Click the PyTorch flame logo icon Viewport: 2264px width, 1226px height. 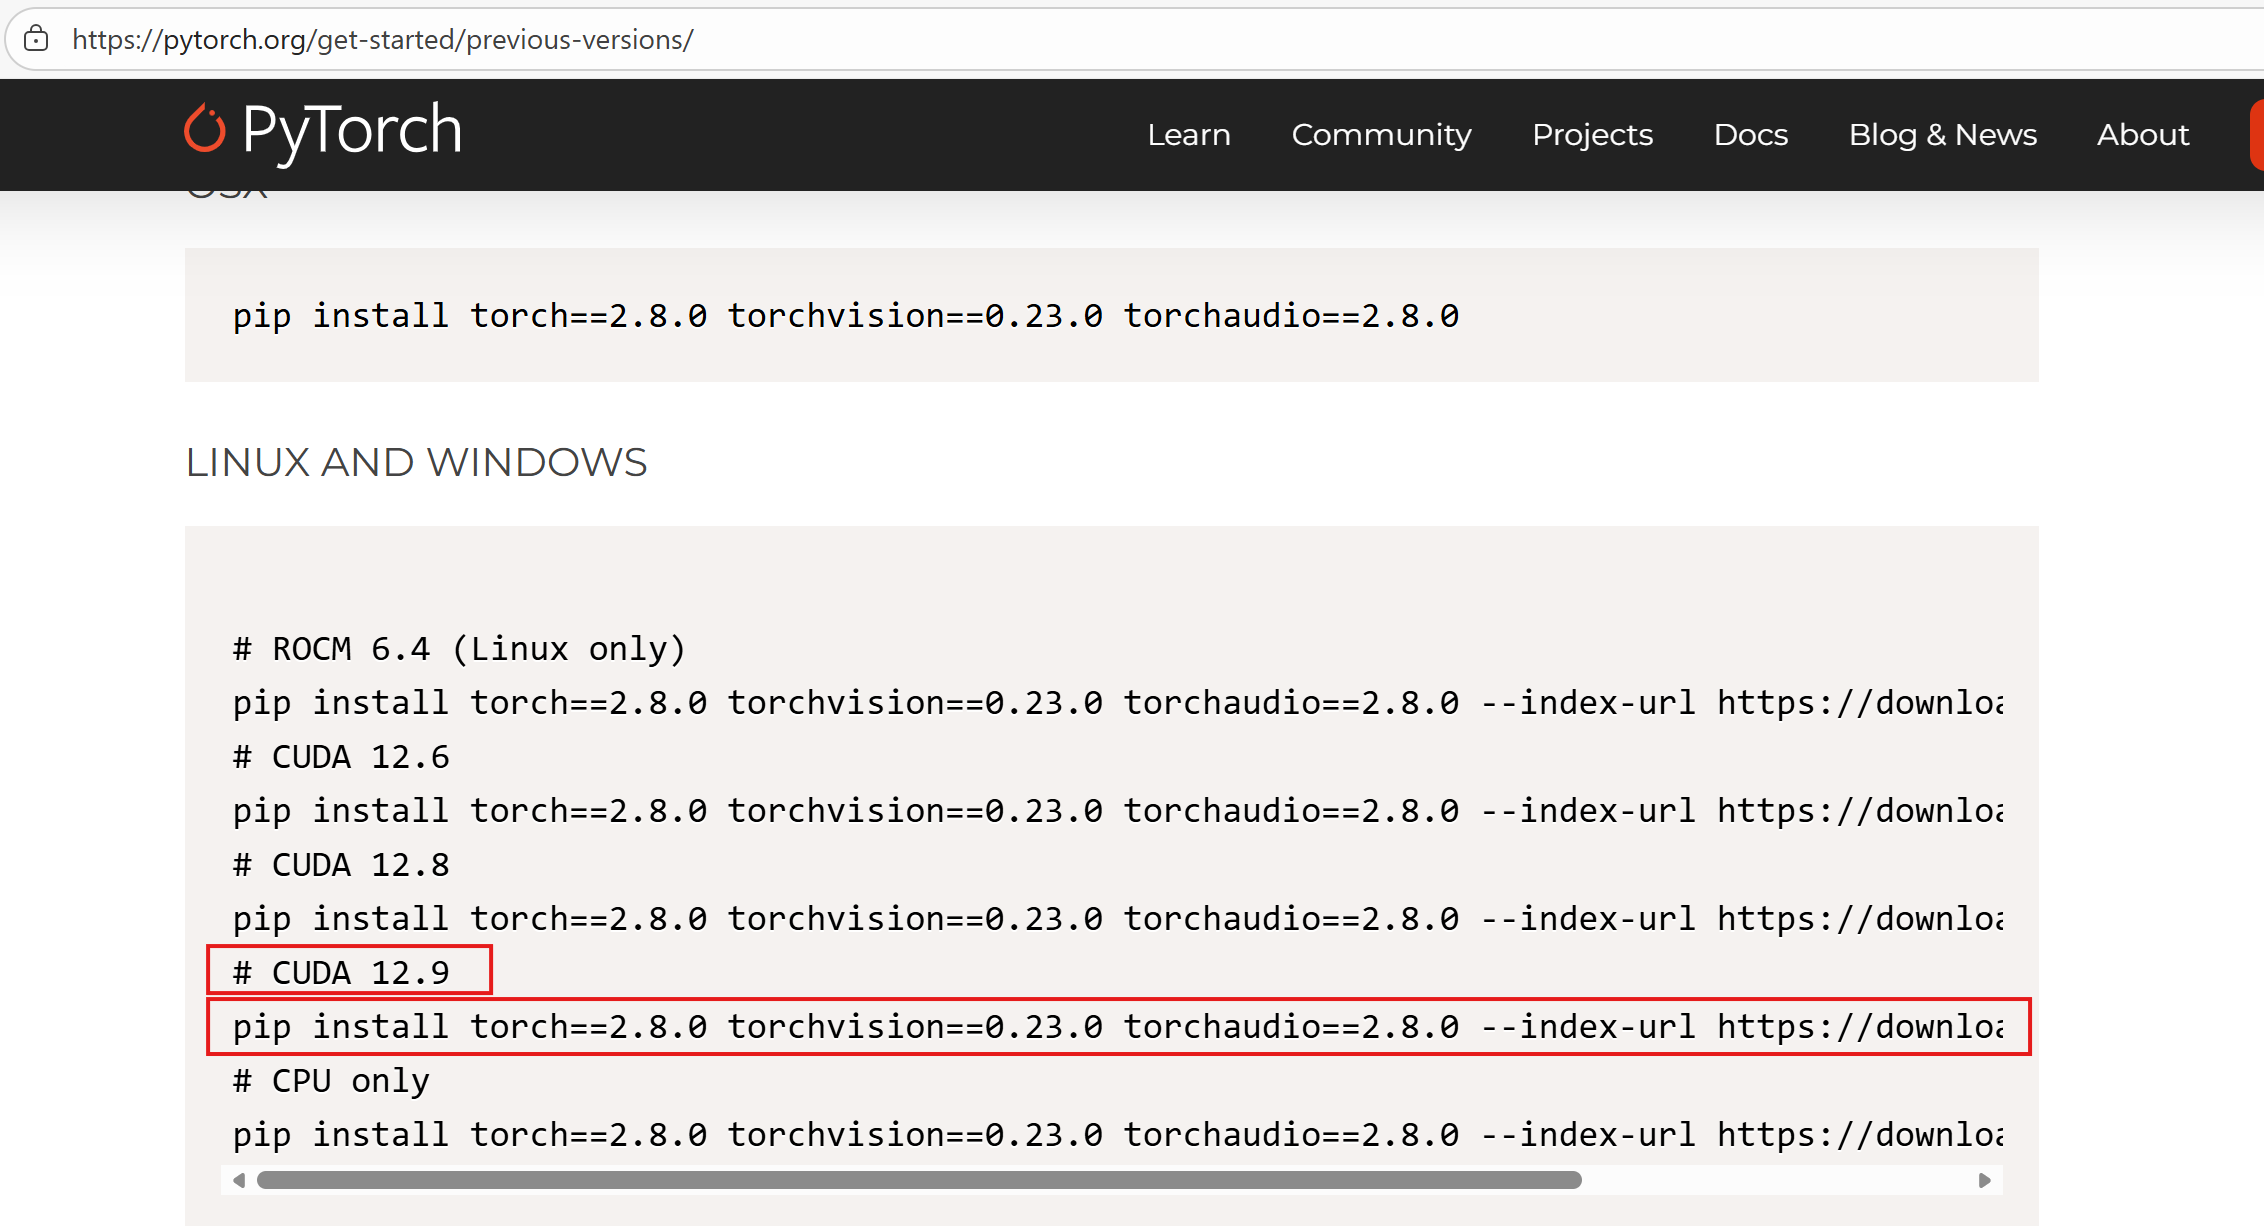(205, 129)
